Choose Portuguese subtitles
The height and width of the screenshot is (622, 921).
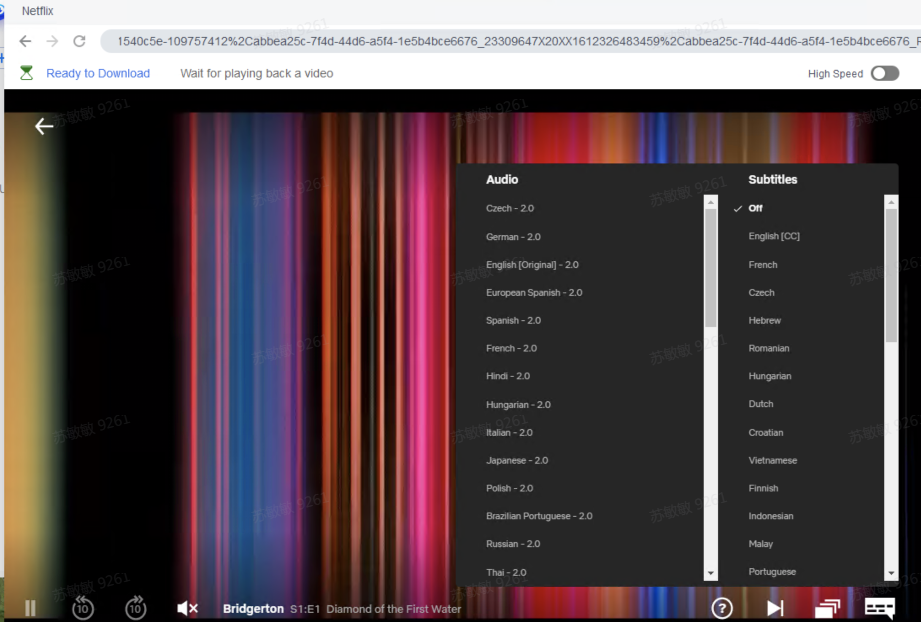point(772,571)
